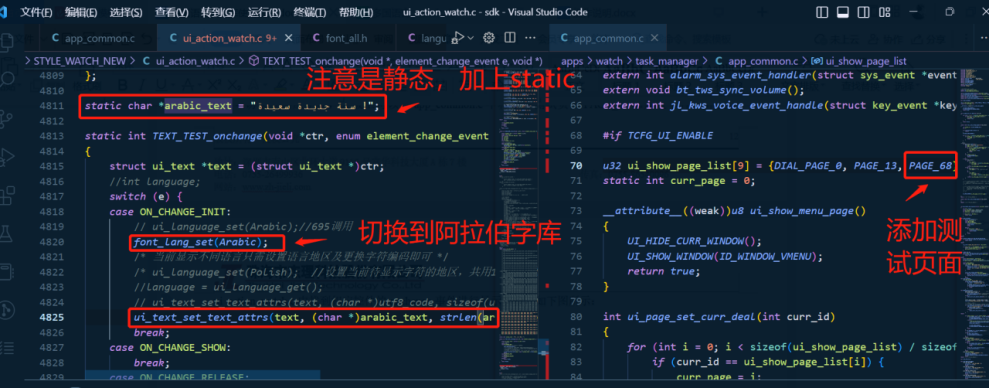Split the editor to the right
989x388 pixels.
(x=510, y=38)
